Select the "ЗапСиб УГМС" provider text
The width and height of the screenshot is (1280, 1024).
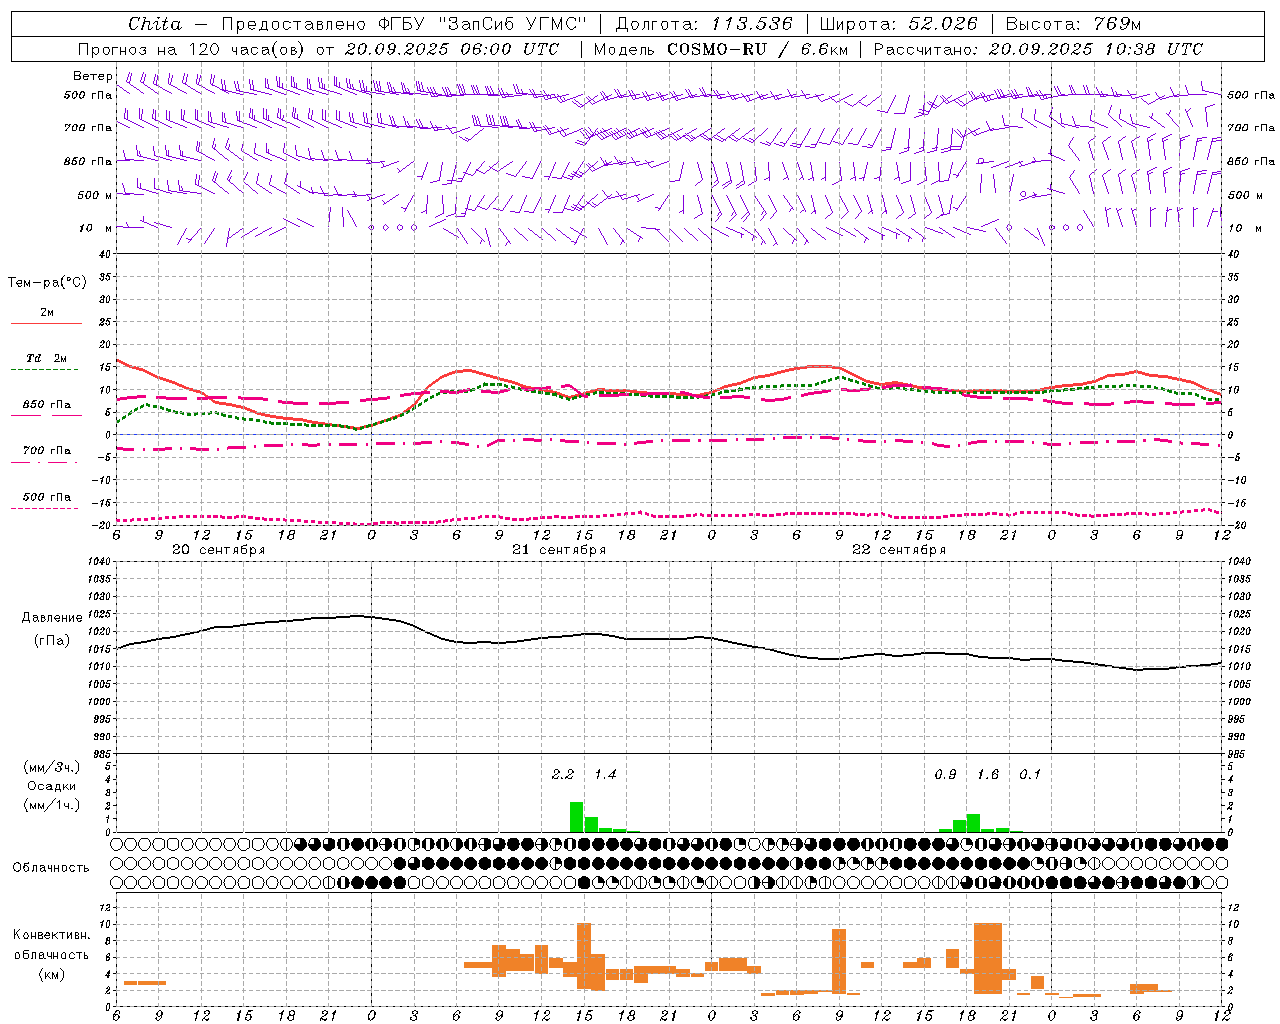[515, 24]
